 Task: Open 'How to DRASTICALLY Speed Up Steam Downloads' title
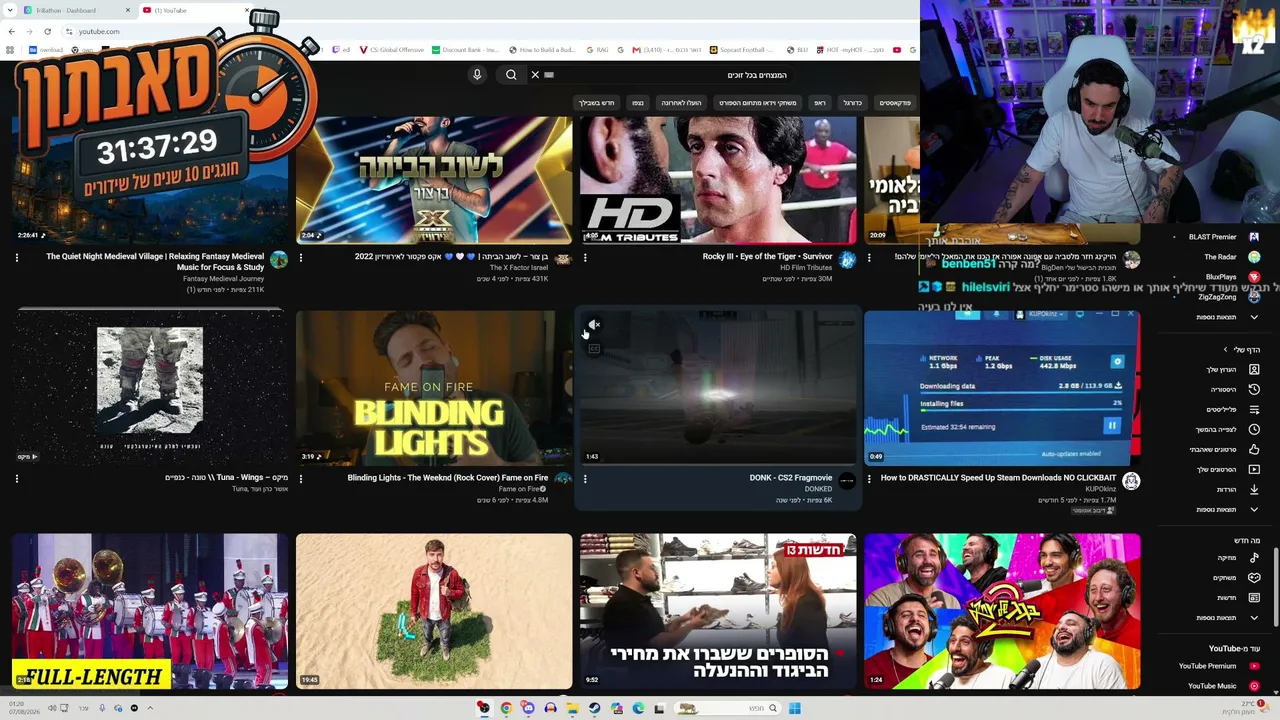pos(998,478)
